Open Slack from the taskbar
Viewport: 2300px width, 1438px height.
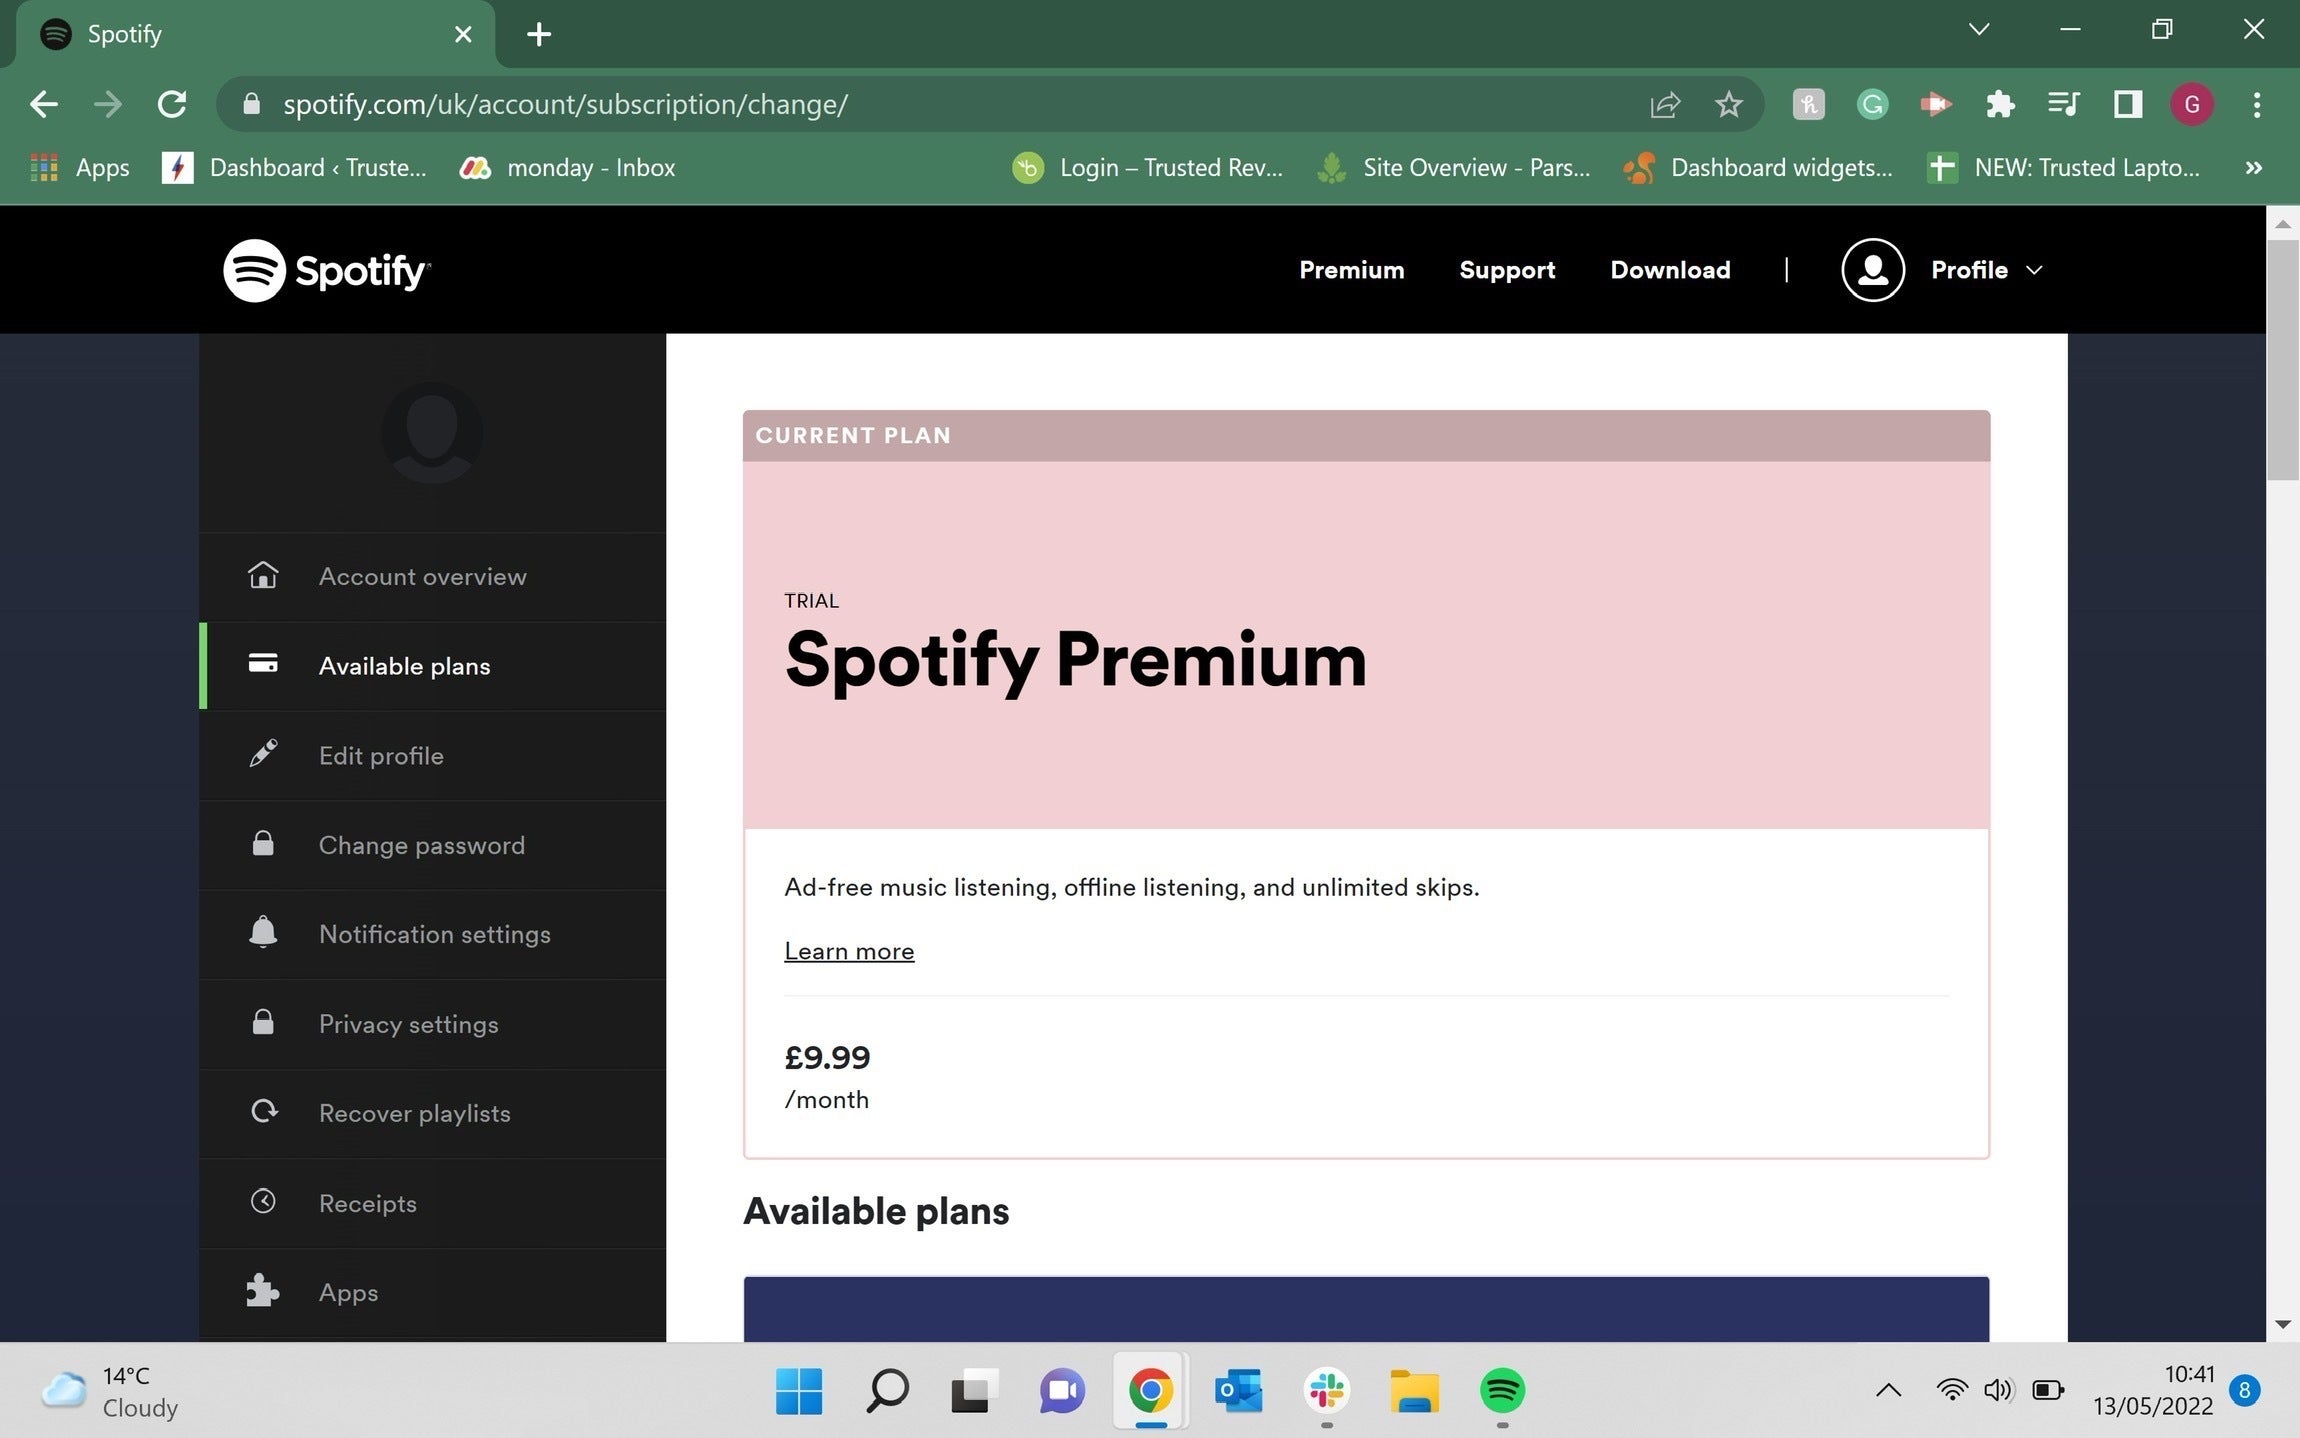coord(1327,1391)
